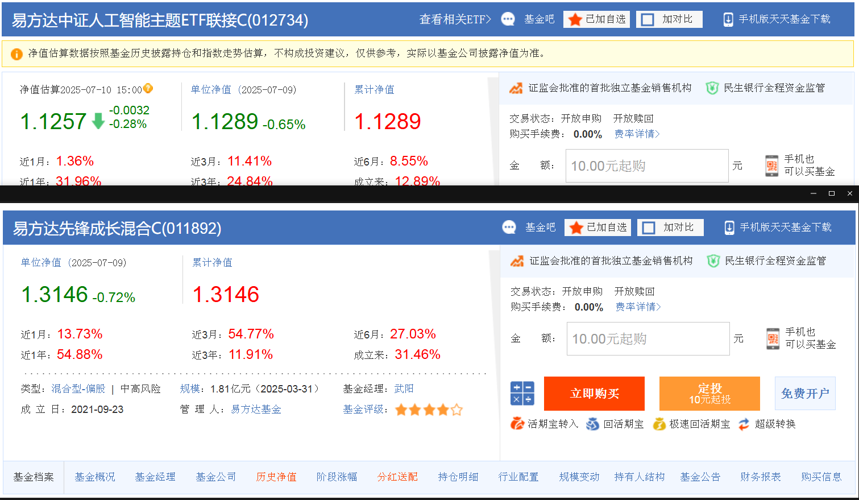Open the 混合型-偏股 type link
The height and width of the screenshot is (500, 859).
(x=78, y=389)
